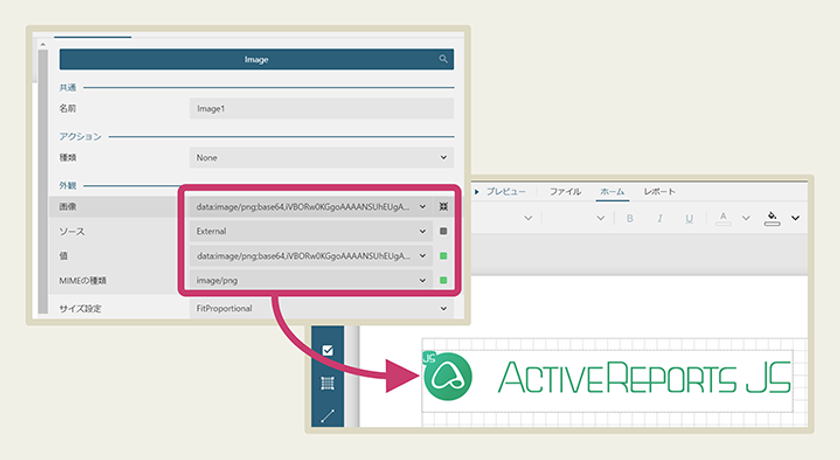
Task: Click the Image panel header bar
Action: tap(257, 59)
